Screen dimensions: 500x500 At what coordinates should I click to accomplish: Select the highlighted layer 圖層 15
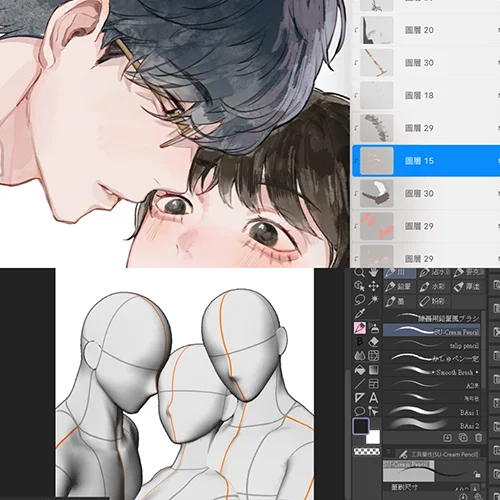(x=426, y=161)
